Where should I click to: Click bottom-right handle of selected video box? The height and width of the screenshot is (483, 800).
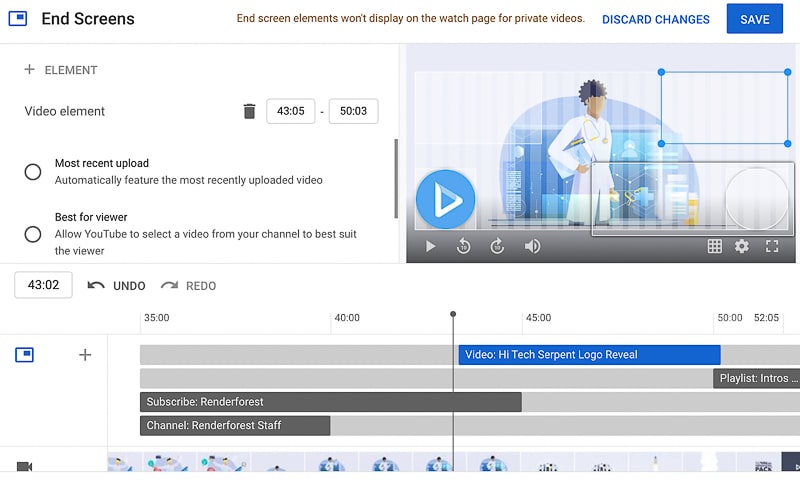[x=788, y=144]
